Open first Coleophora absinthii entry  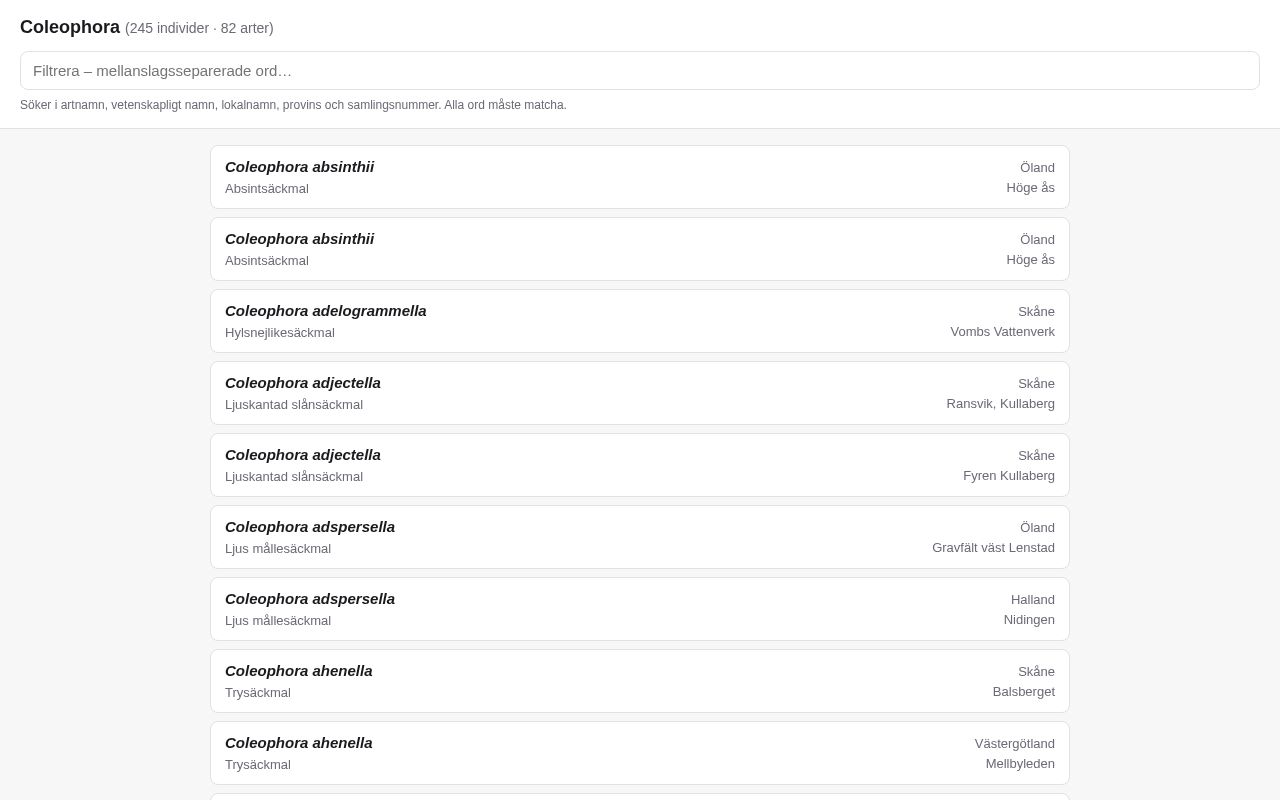point(640,177)
